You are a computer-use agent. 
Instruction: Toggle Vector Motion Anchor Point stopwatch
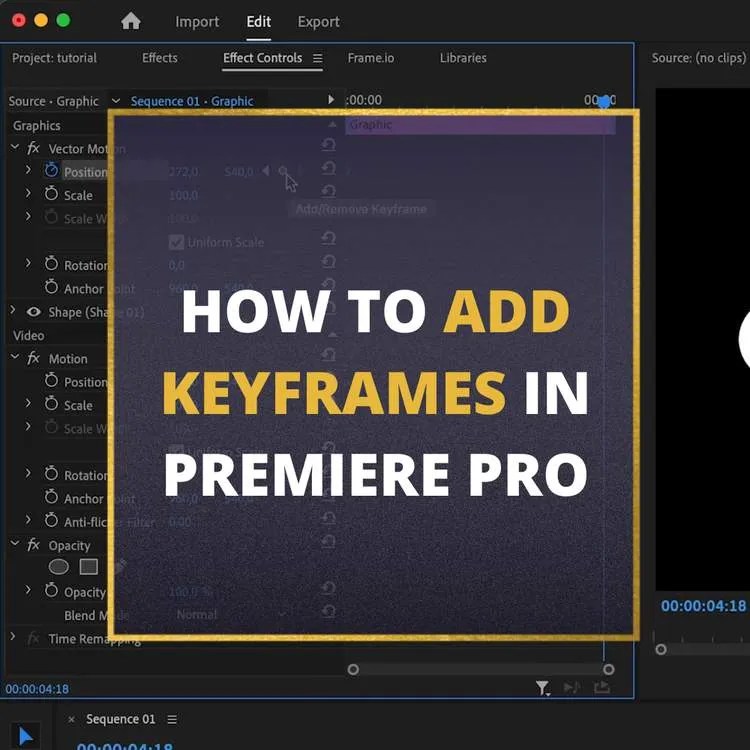pos(51,287)
